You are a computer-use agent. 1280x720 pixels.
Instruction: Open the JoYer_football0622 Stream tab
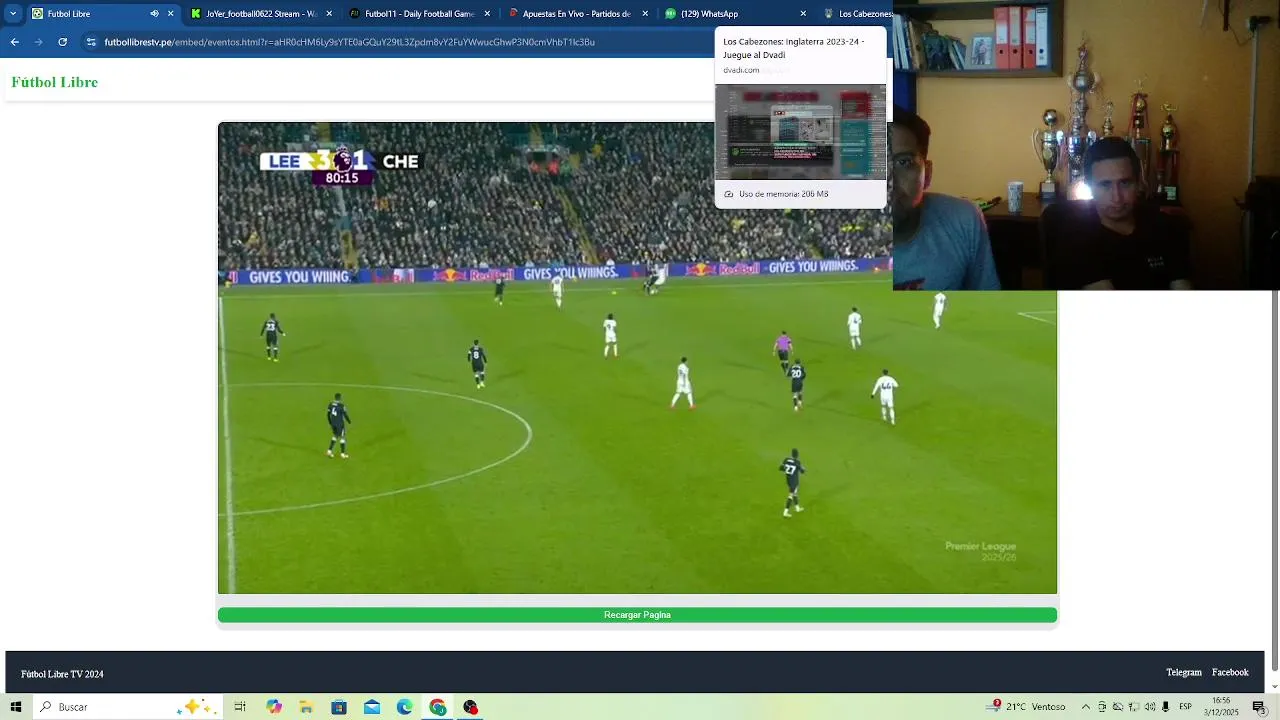pos(260,14)
